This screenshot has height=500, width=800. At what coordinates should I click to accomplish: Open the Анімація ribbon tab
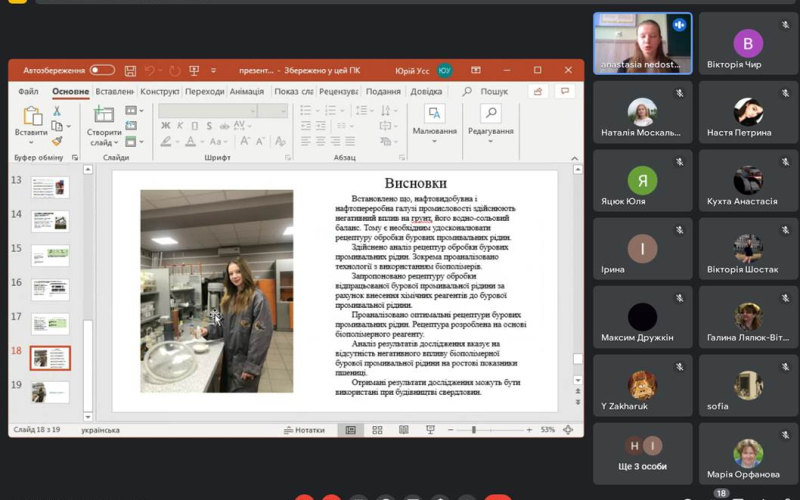coord(247,91)
